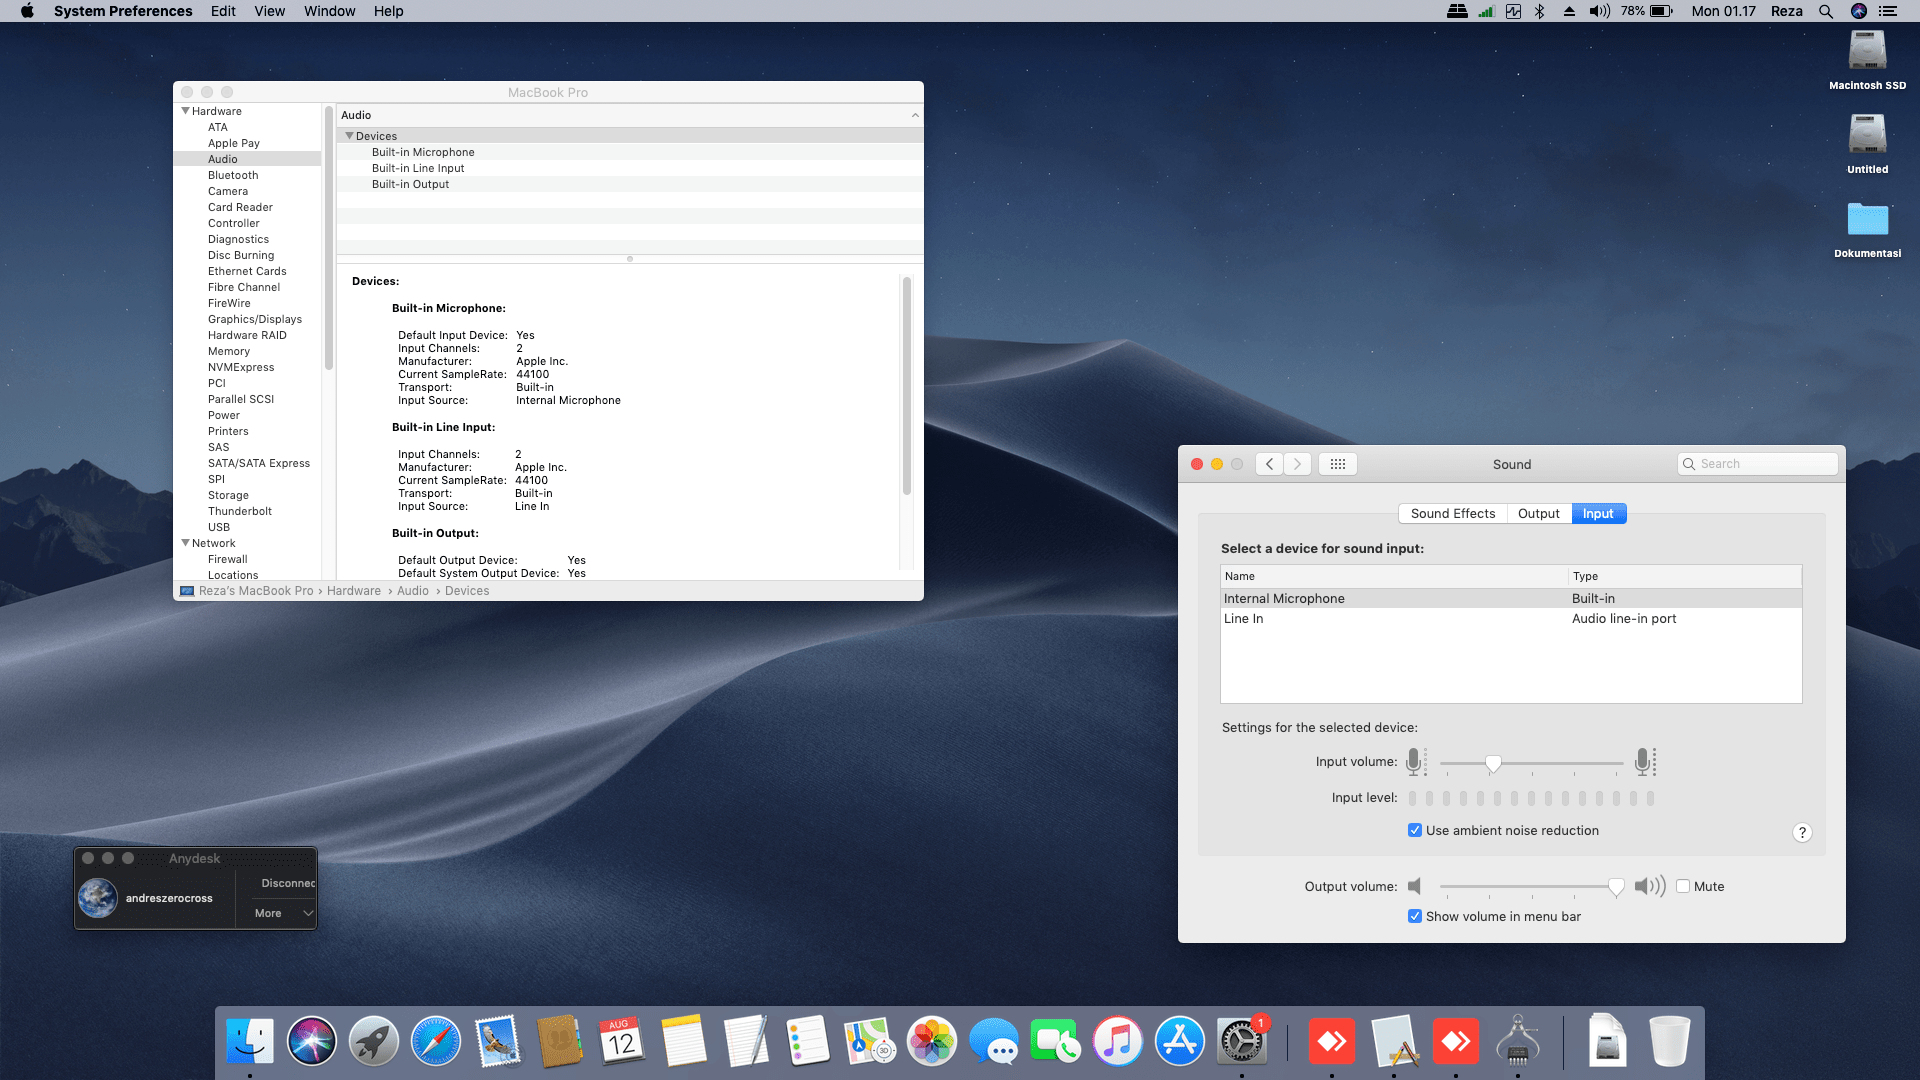Disable ambient noise reduction checkbox
Screen dimensions: 1920x1080
point(1415,830)
